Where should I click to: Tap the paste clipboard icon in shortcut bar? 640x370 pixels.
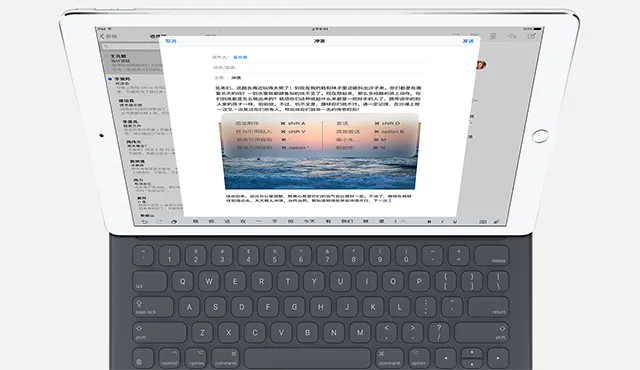tap(174, 222)
